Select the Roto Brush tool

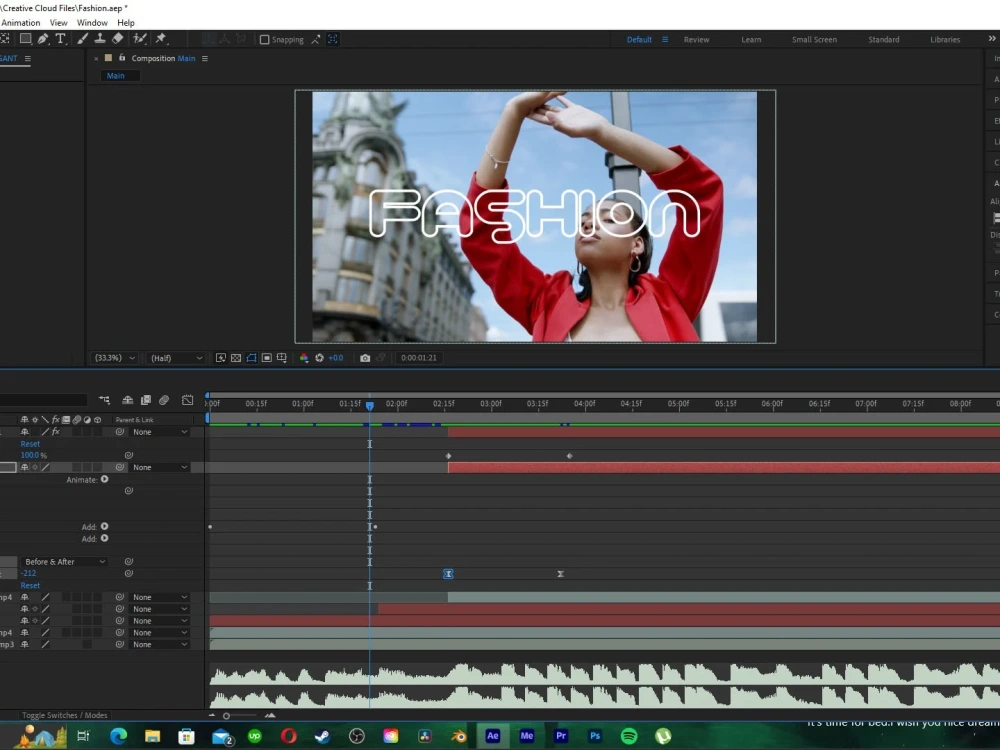point(140,39)
